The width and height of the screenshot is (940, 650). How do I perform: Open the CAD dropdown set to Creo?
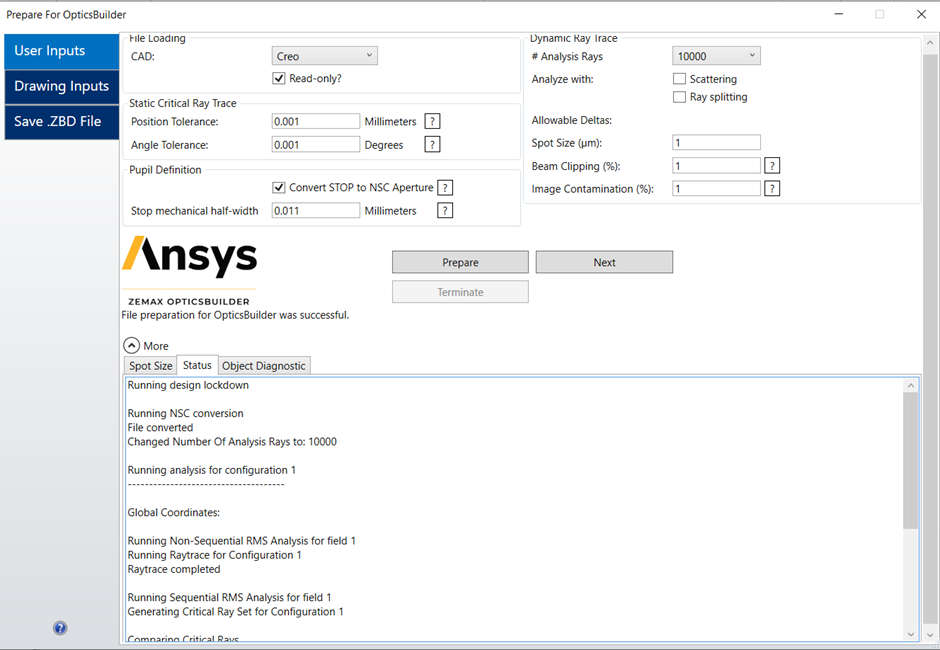pos(324,55)
